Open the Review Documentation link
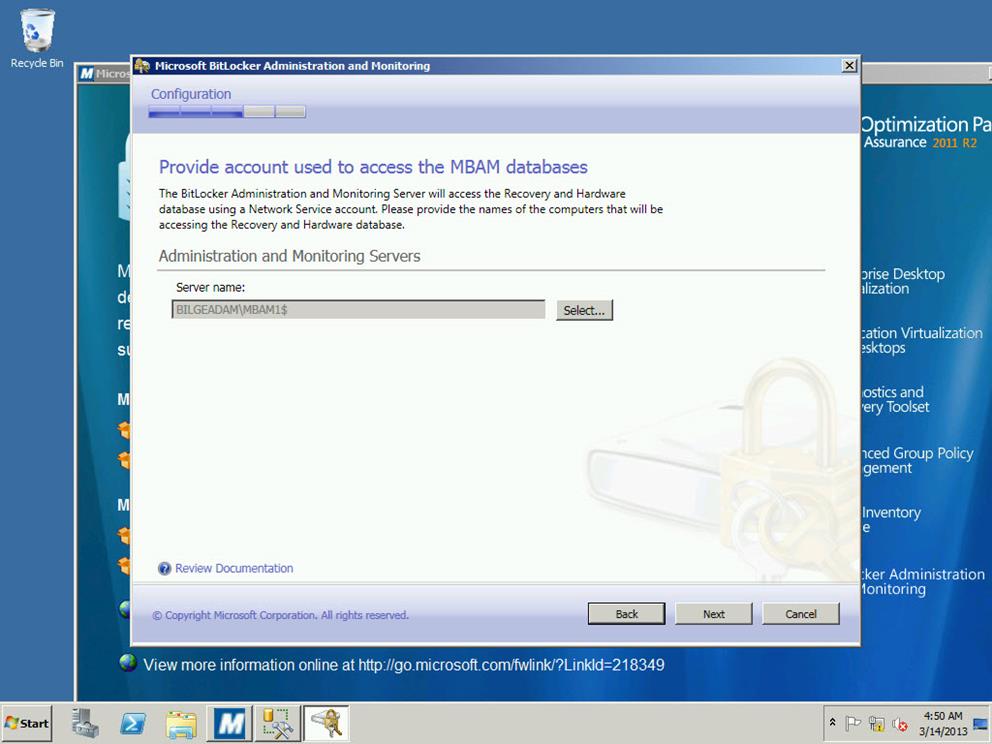Screen dimensions: 992x744 tap(234, 568)
